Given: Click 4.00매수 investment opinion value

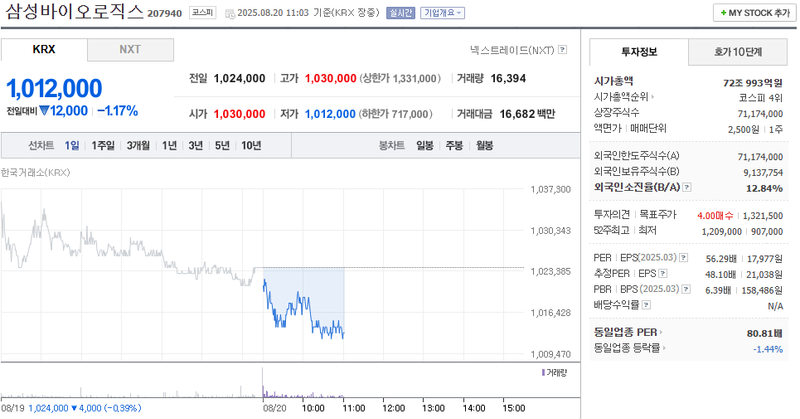Looking at the screenshot, I should click(x=715, y=216).
